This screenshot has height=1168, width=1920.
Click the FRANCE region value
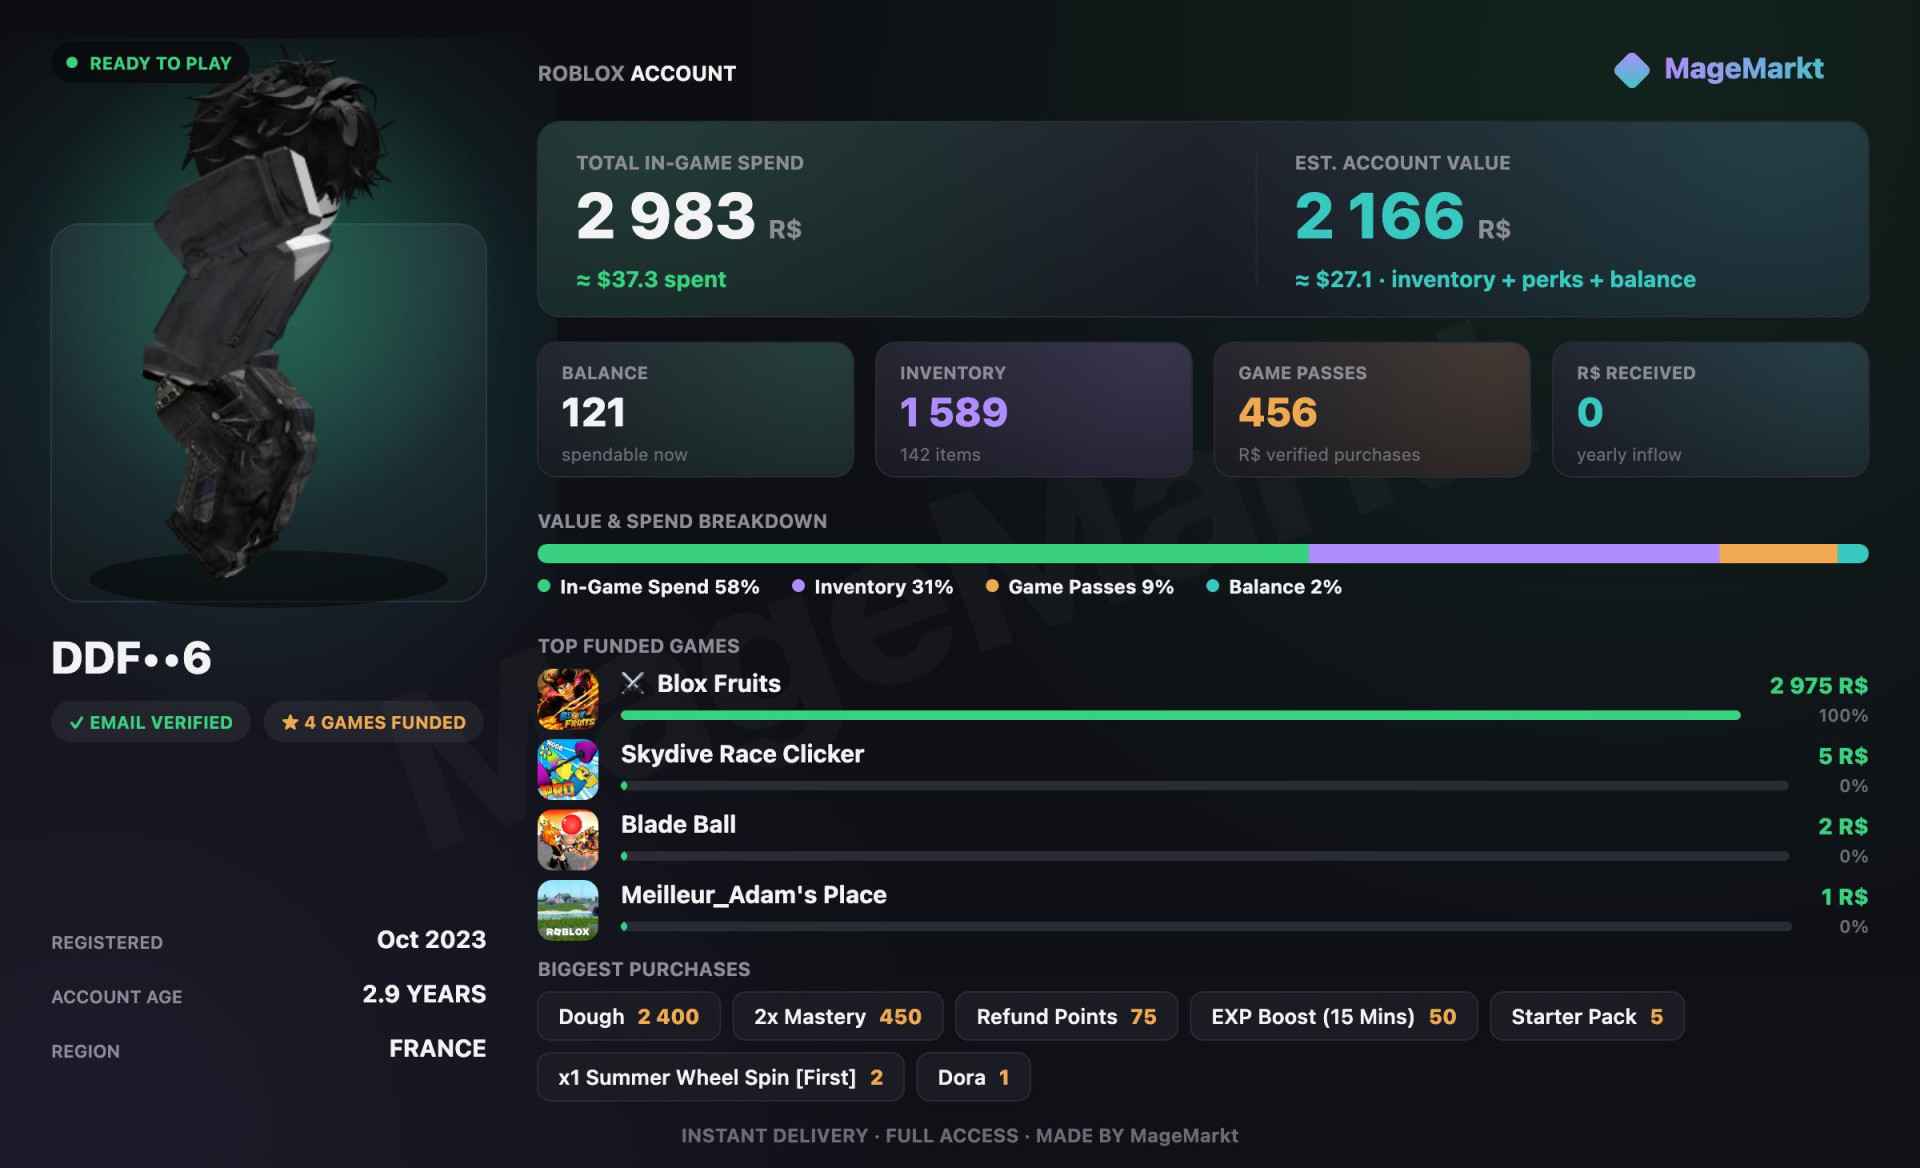[x=437, y=1049]
